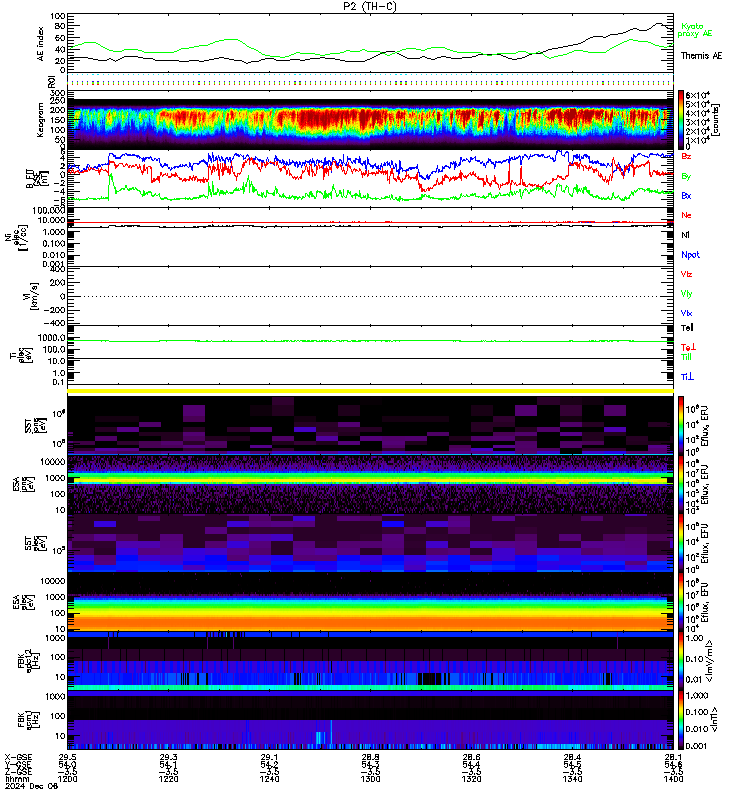Click the hhmm row label
Image resolution: width=750 pixels, height=800 pixels.
tap(17, 779)
